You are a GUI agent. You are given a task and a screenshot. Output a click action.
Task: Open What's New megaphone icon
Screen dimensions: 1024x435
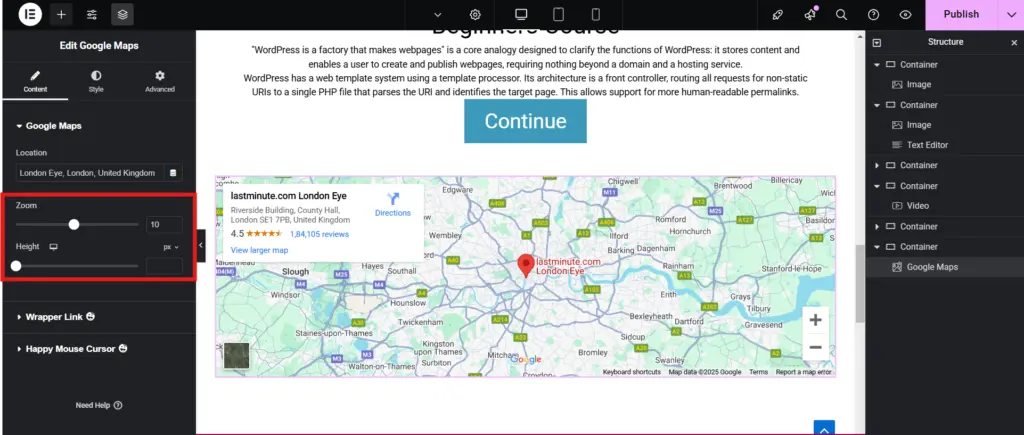click(x=810, y=14)
